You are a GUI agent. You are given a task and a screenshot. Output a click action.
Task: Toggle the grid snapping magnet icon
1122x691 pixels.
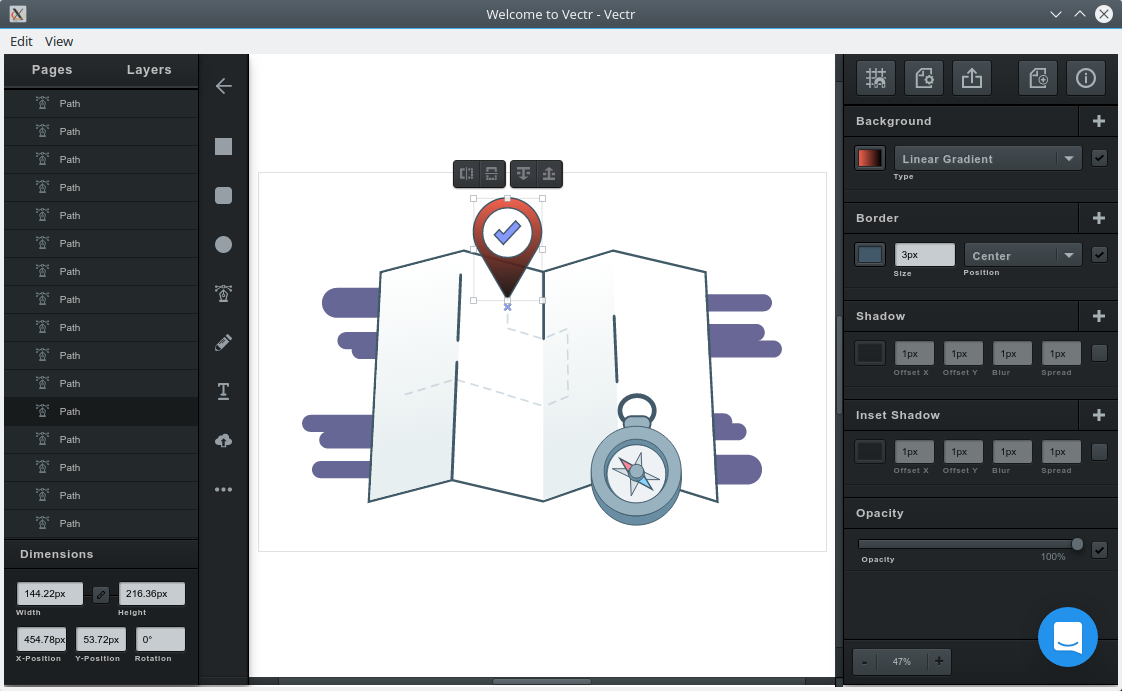click(x=876, y=78)
